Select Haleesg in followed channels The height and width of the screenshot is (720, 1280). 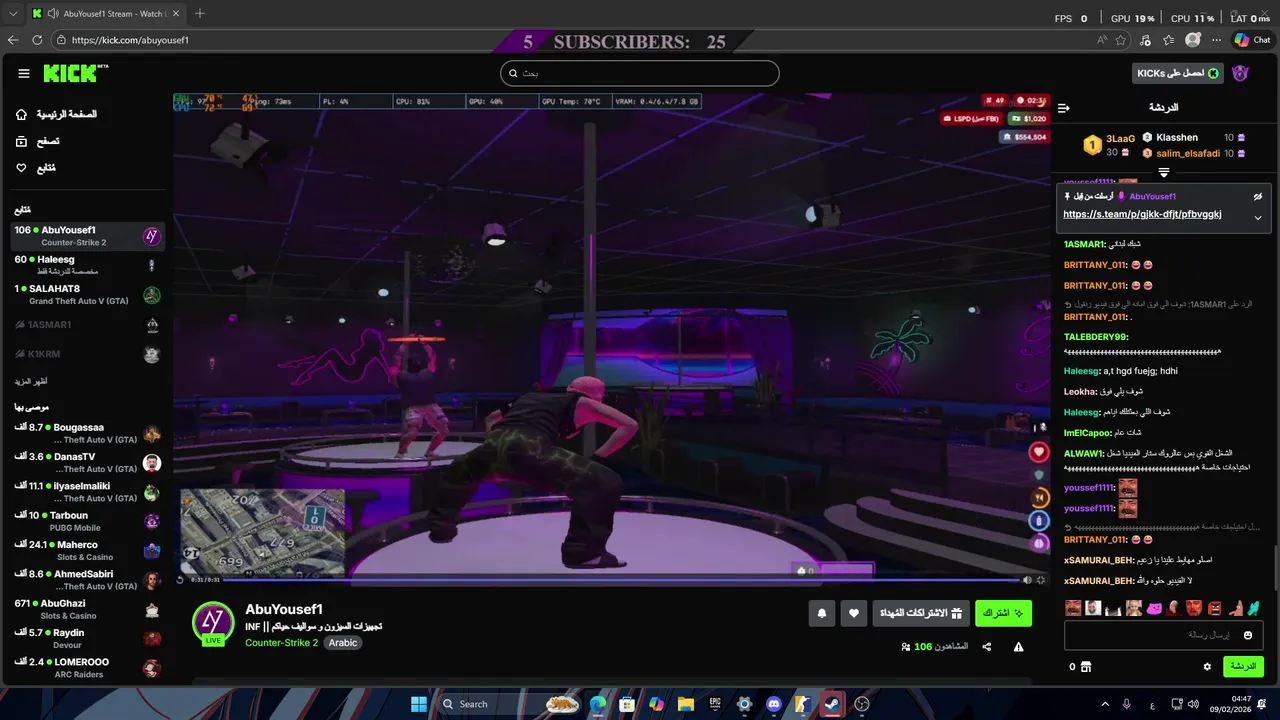87,265
